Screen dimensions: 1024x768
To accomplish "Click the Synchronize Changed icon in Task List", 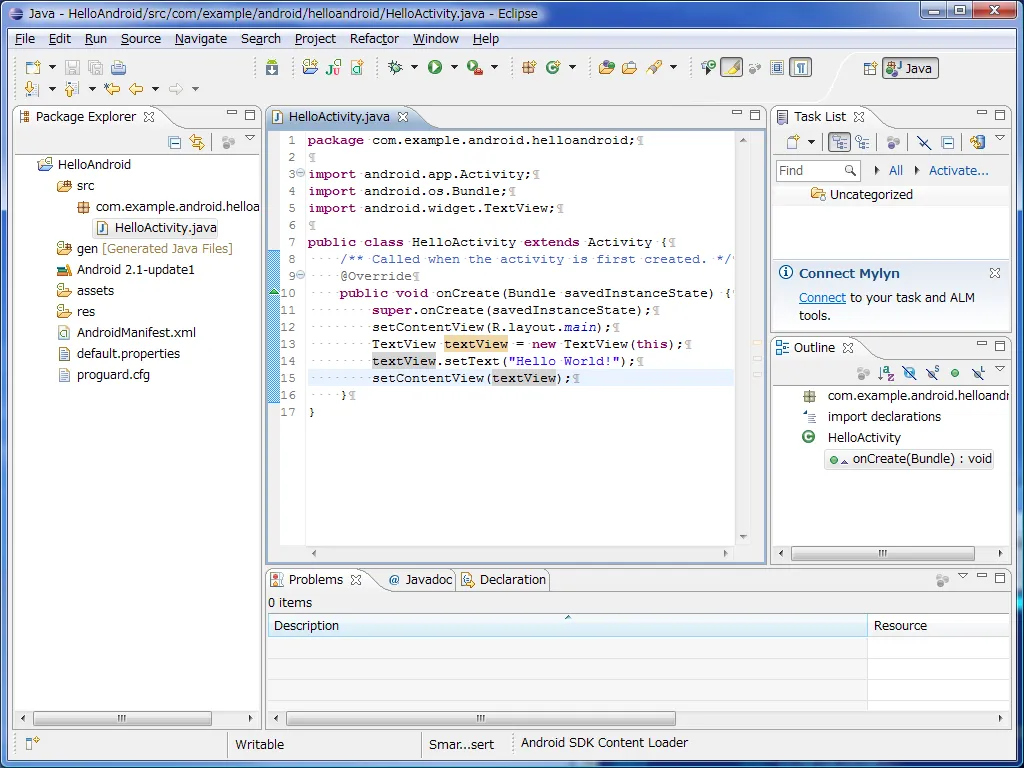I will click(977, 142).
